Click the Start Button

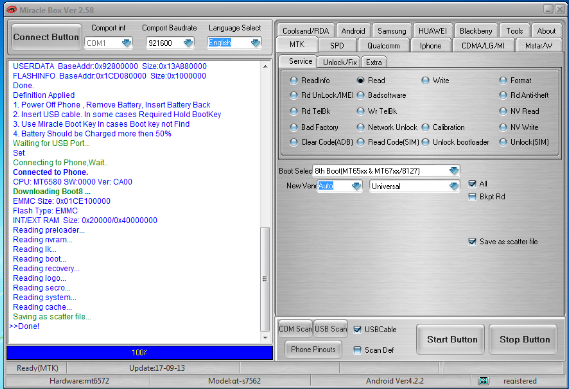(x=451, y=339)
